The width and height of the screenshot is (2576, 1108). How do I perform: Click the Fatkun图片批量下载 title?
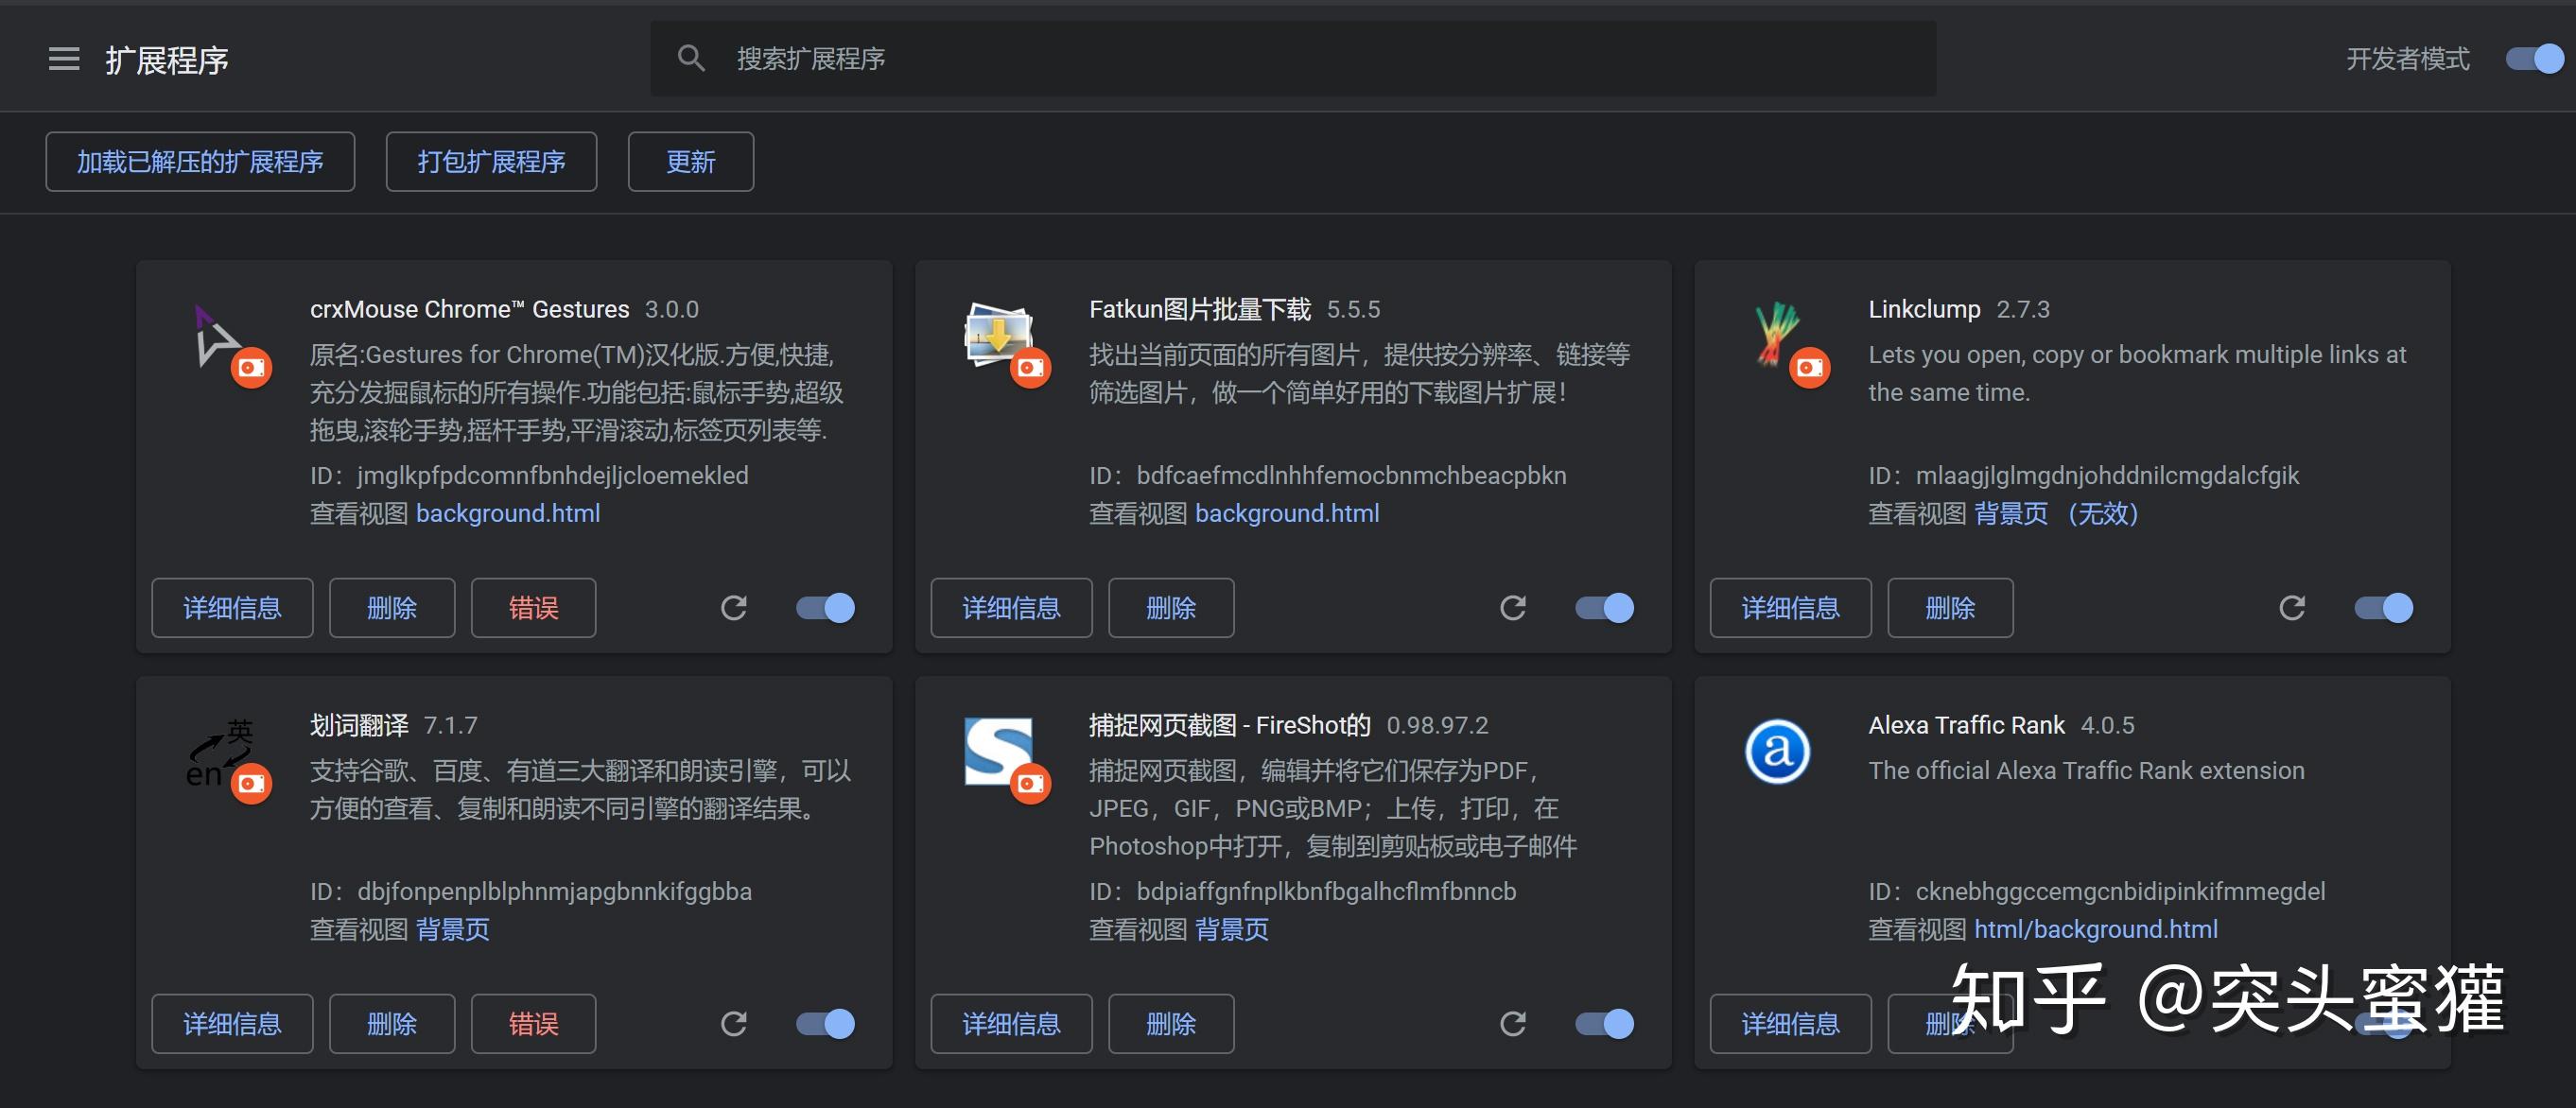[1200, 310]
